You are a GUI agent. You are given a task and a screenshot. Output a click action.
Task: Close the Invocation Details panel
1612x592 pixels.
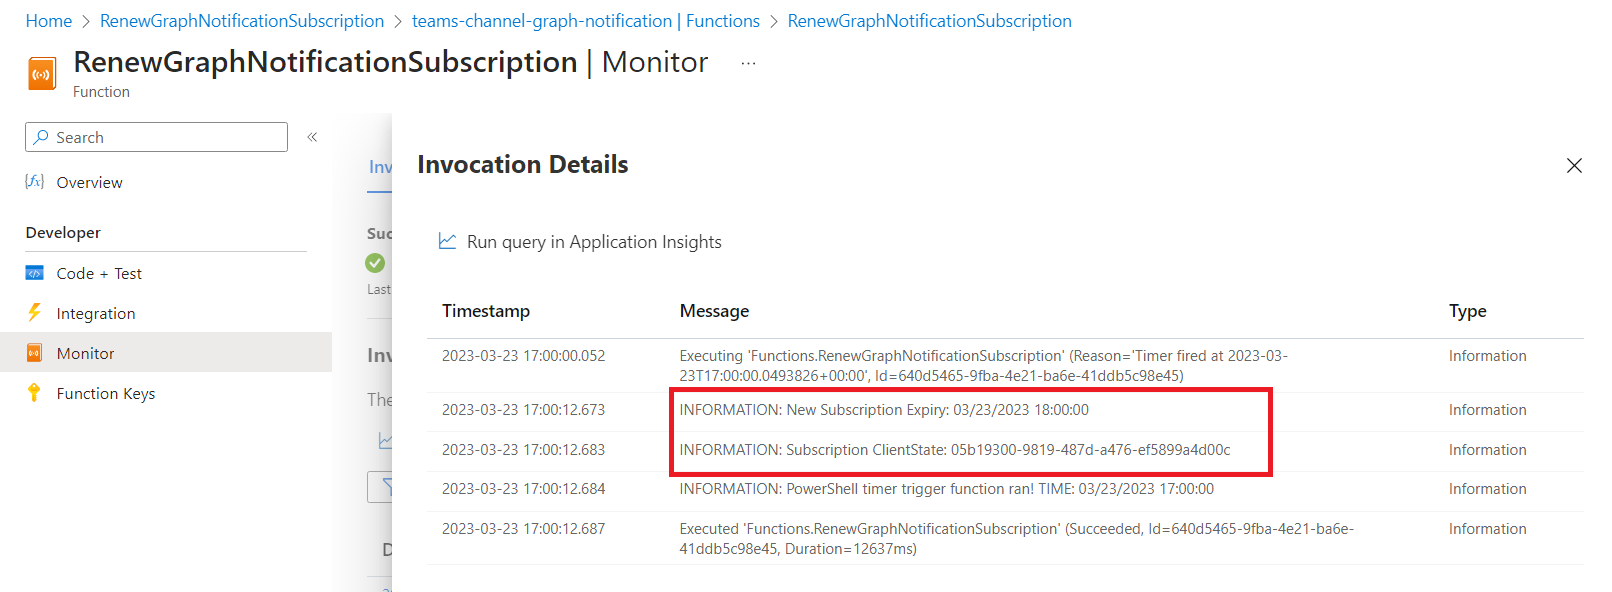pyautogui.click(x=1574, y=166)
